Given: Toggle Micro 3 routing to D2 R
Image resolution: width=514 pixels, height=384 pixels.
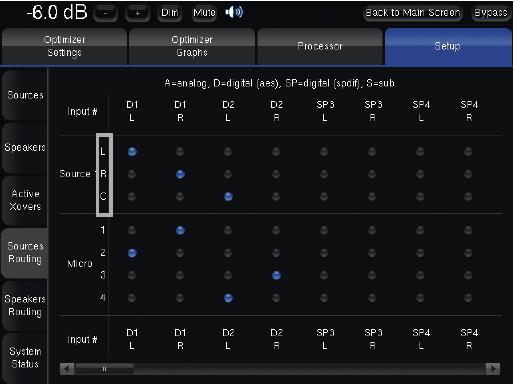Looking at the screenshot, I should 276,275.
